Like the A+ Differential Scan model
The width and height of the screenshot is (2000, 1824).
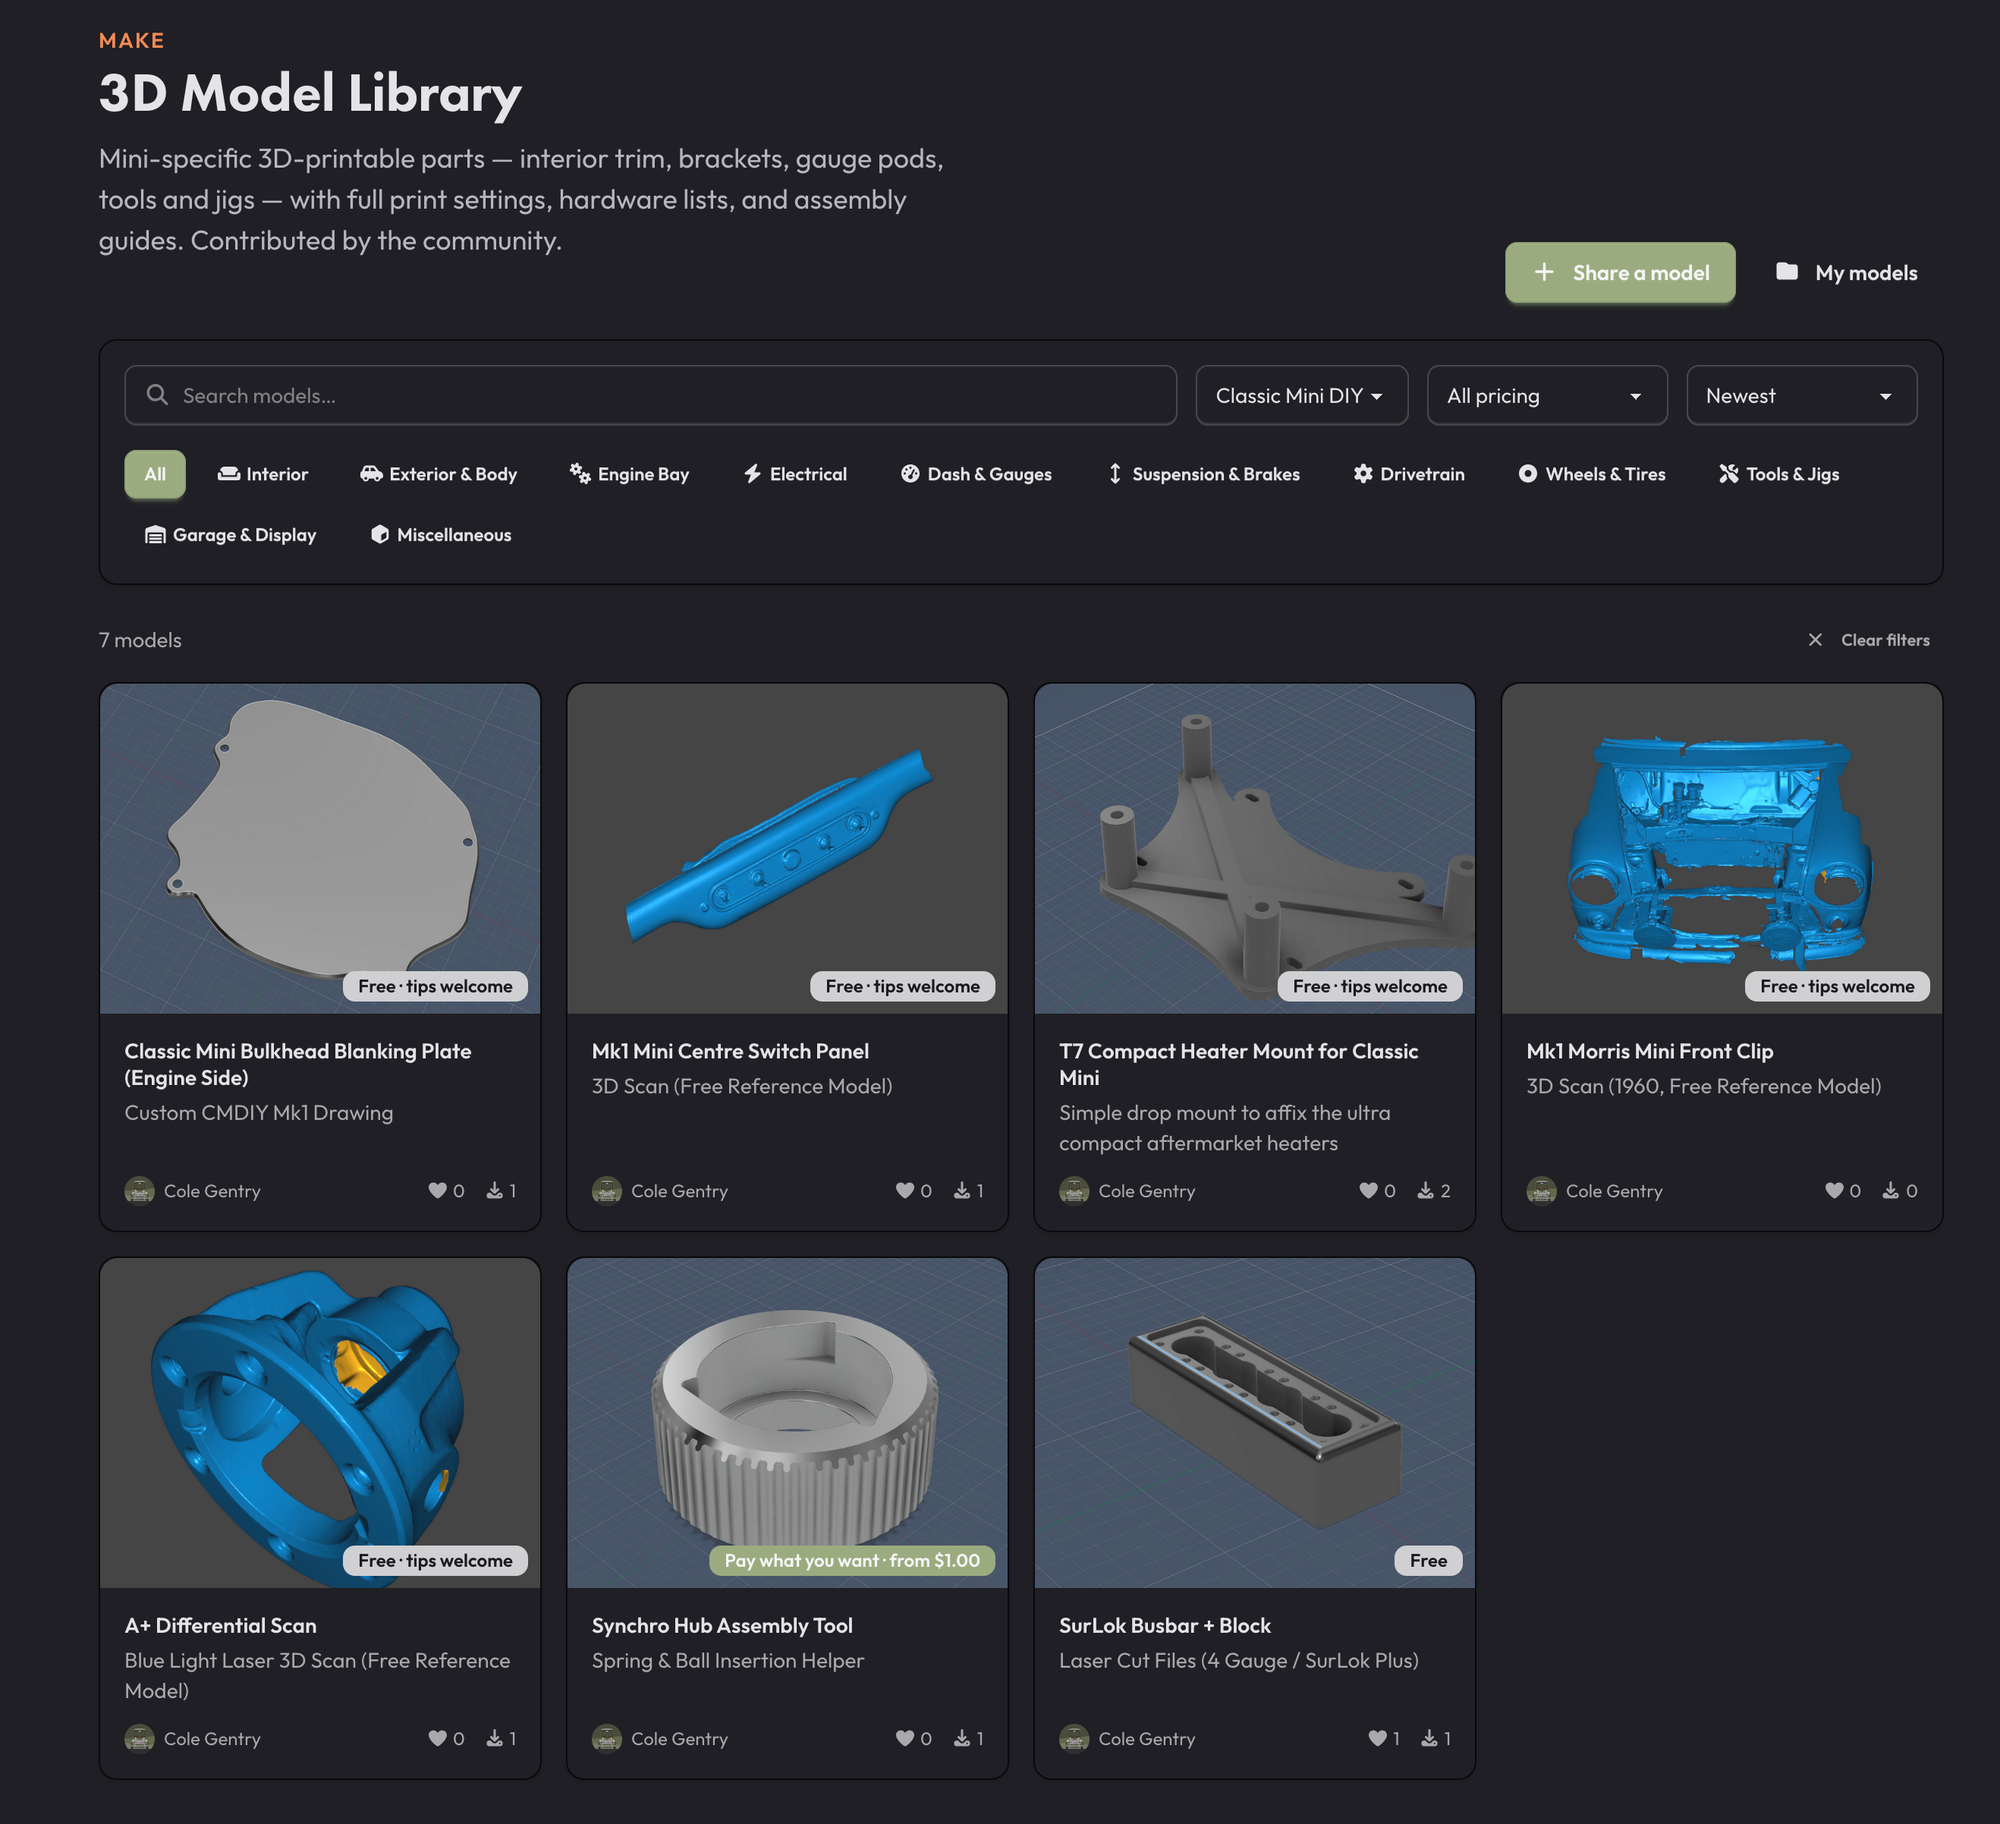[437, 1738]
